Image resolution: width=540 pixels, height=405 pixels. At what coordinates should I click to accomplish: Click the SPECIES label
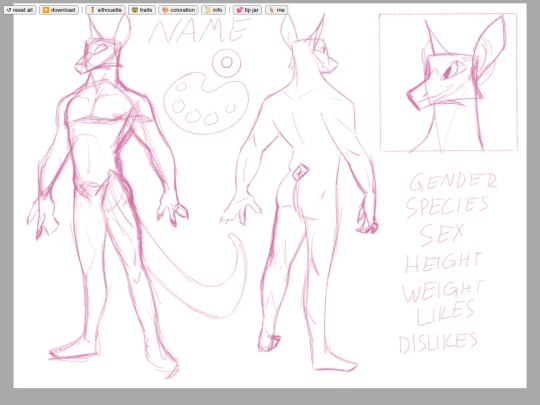(x=447, y=207)
